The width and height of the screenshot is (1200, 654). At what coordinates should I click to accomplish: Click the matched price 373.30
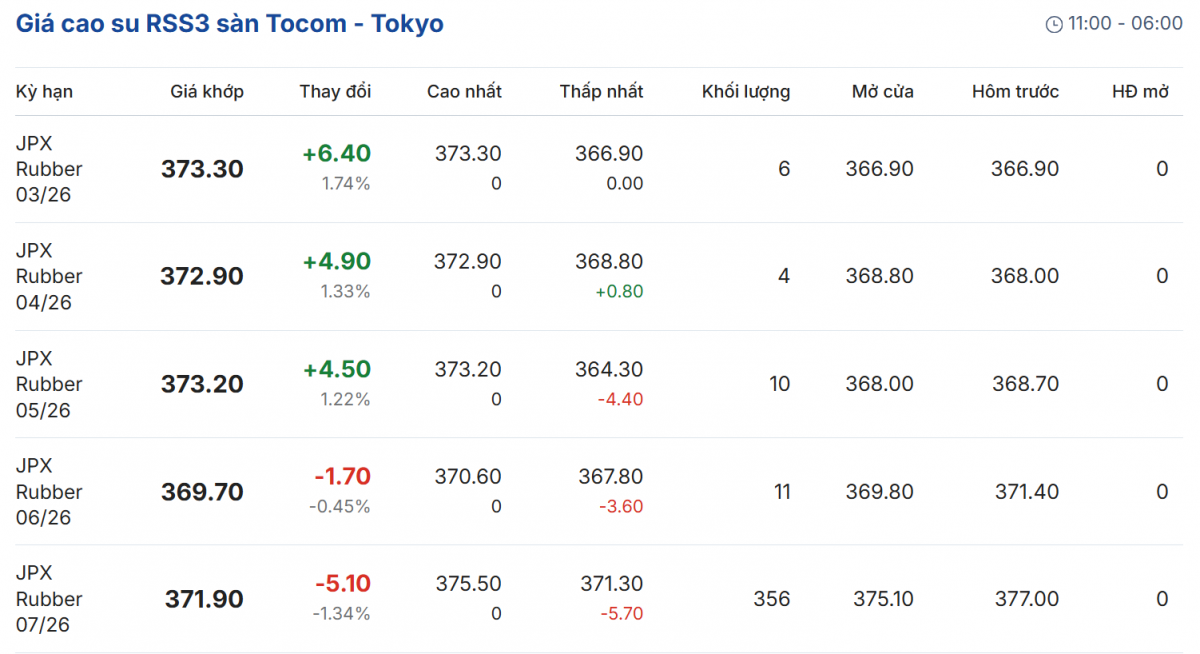coord(202,169)
